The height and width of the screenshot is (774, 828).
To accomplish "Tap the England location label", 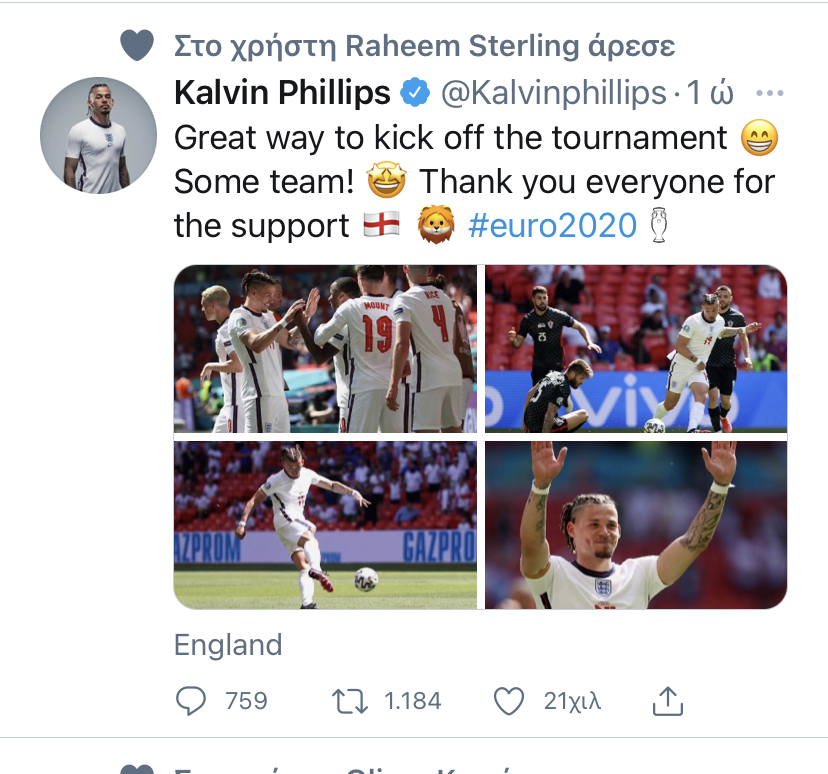I will 228,645.
